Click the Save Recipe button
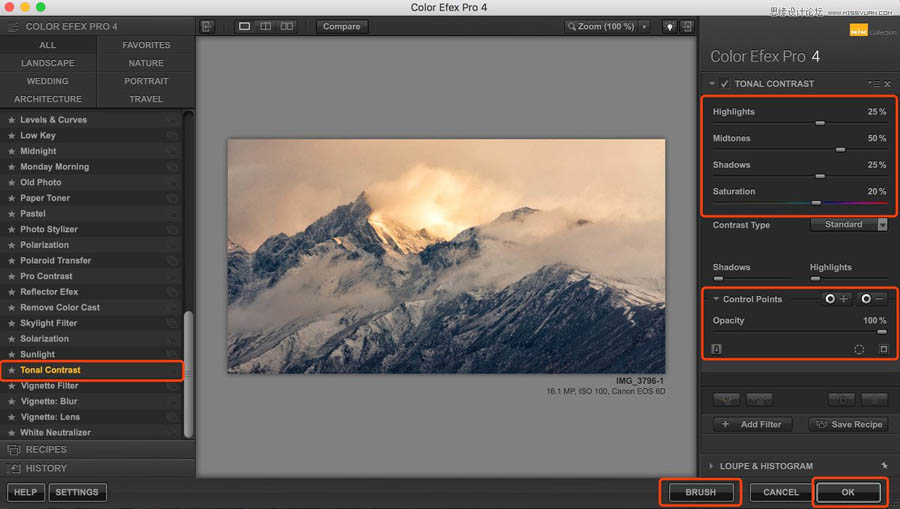The height and width of the screenshot is (509, 900). (x=848, y=424)
